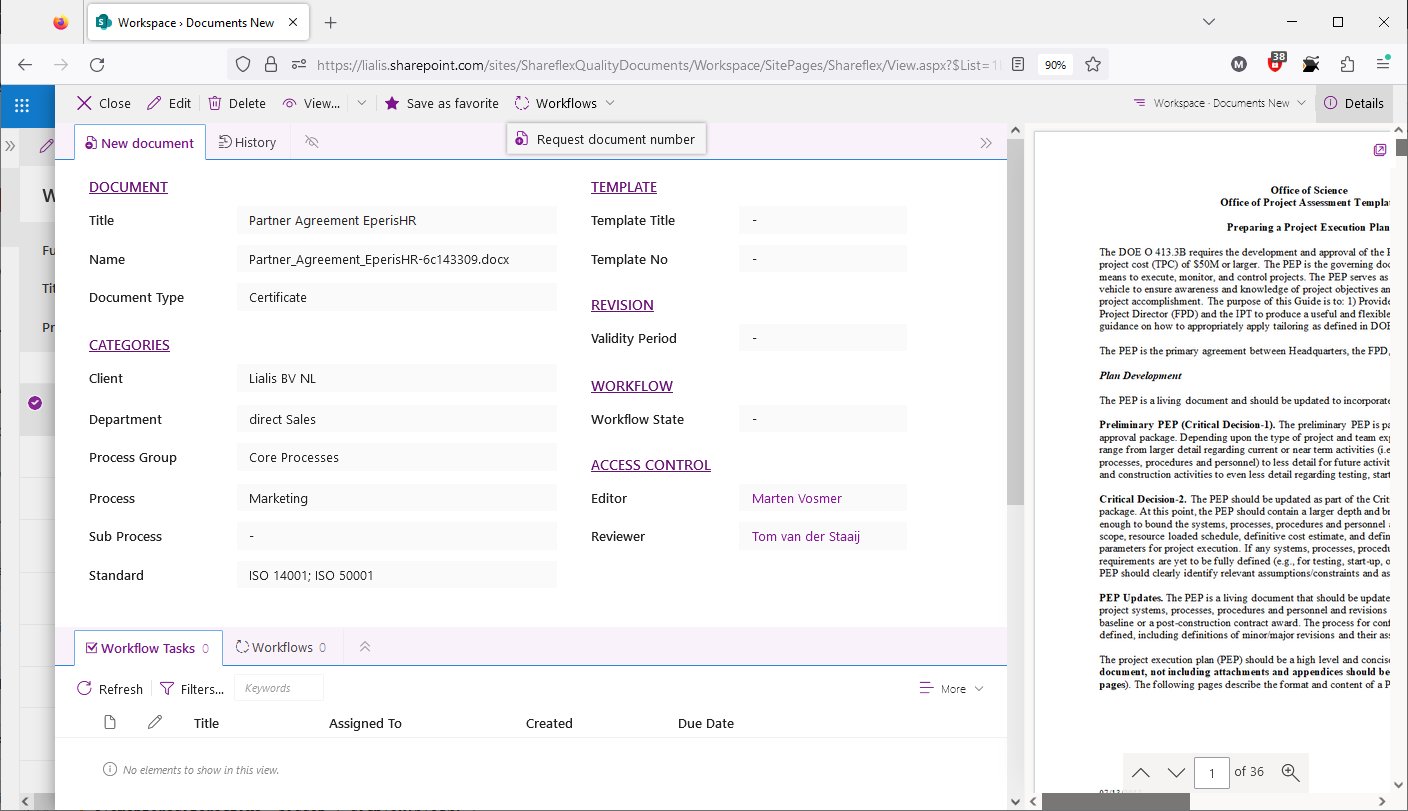Image resolution: width=1408 pixels, height=811 pixels.
Task: Open Filters... for workflow tasks
Action: tap(192, 689)
